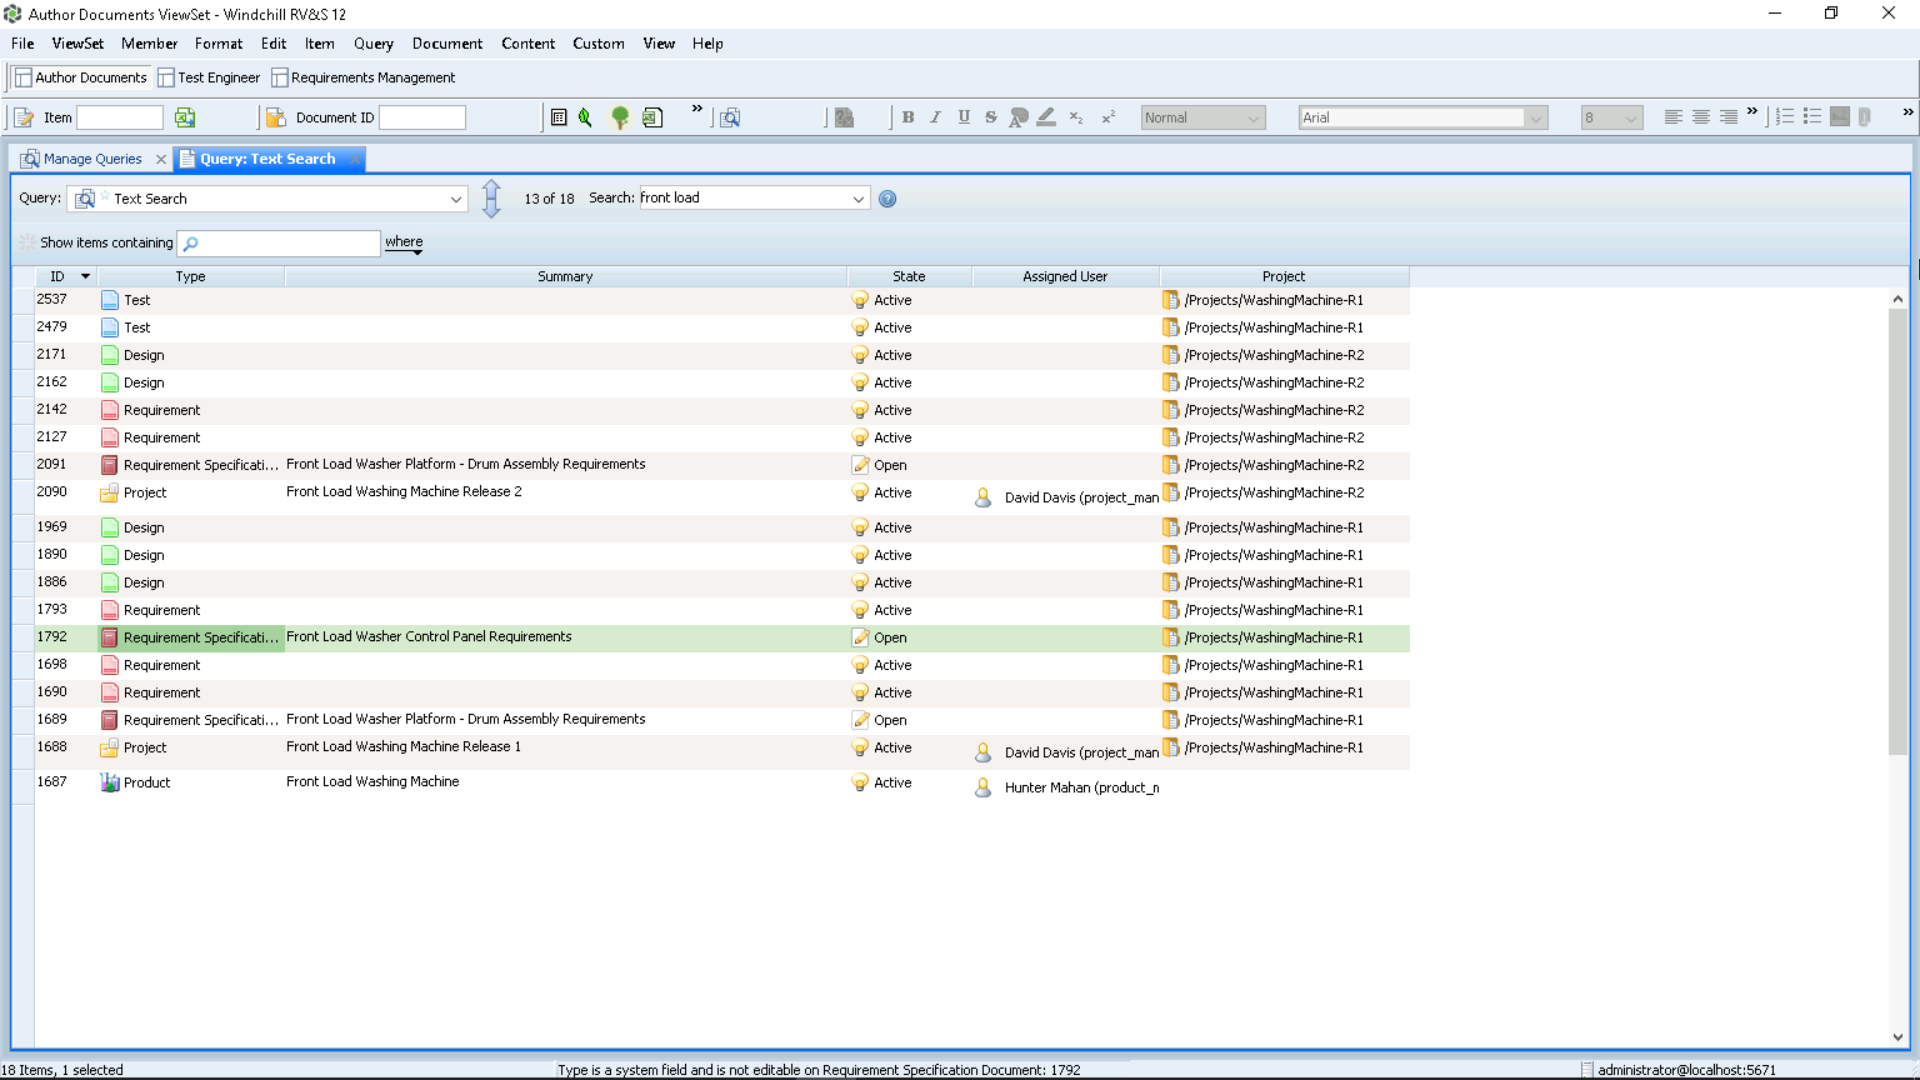Image resolution: width=1920 pixels, height=1080 pixels.
Task: Insert a bulleted list
Action: pos(1812,117)
